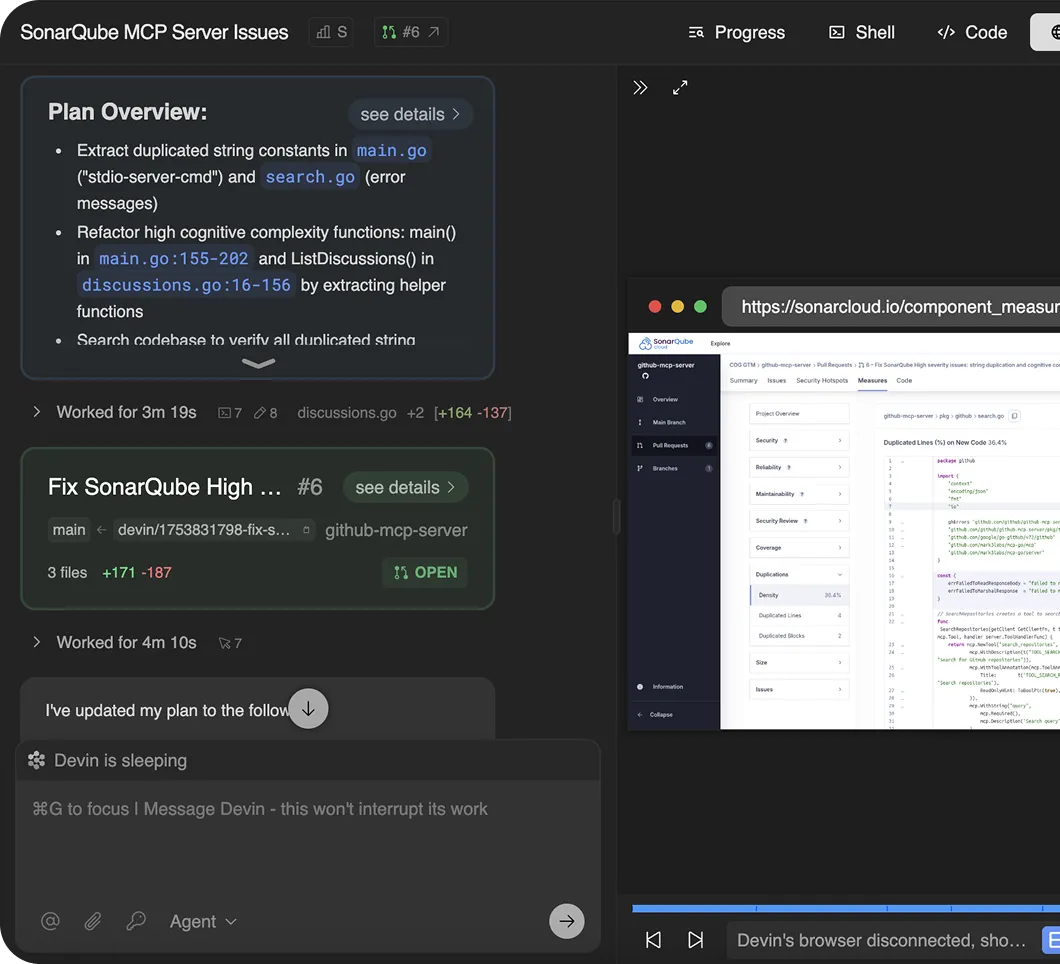
Task: Expand the Reliability measures section
Action: pos(799,467)
